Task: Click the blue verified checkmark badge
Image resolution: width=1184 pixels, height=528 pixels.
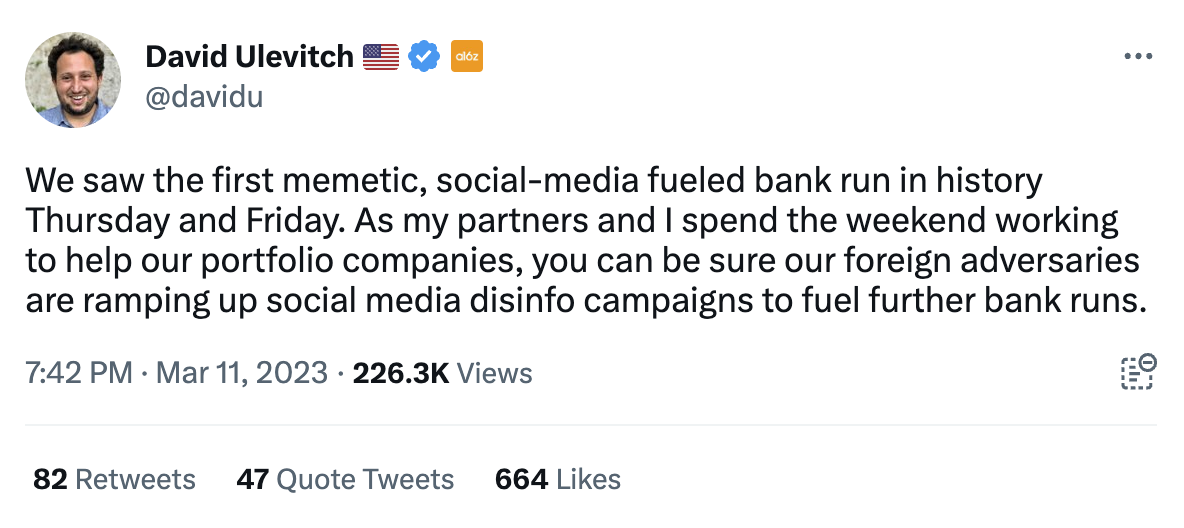Action: click(x=424, y=57)
